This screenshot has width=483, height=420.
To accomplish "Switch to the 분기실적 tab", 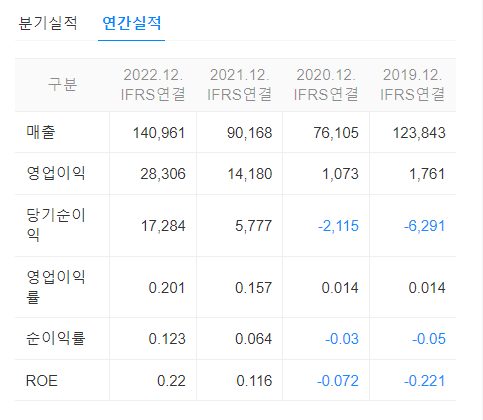I will [48, 23].
